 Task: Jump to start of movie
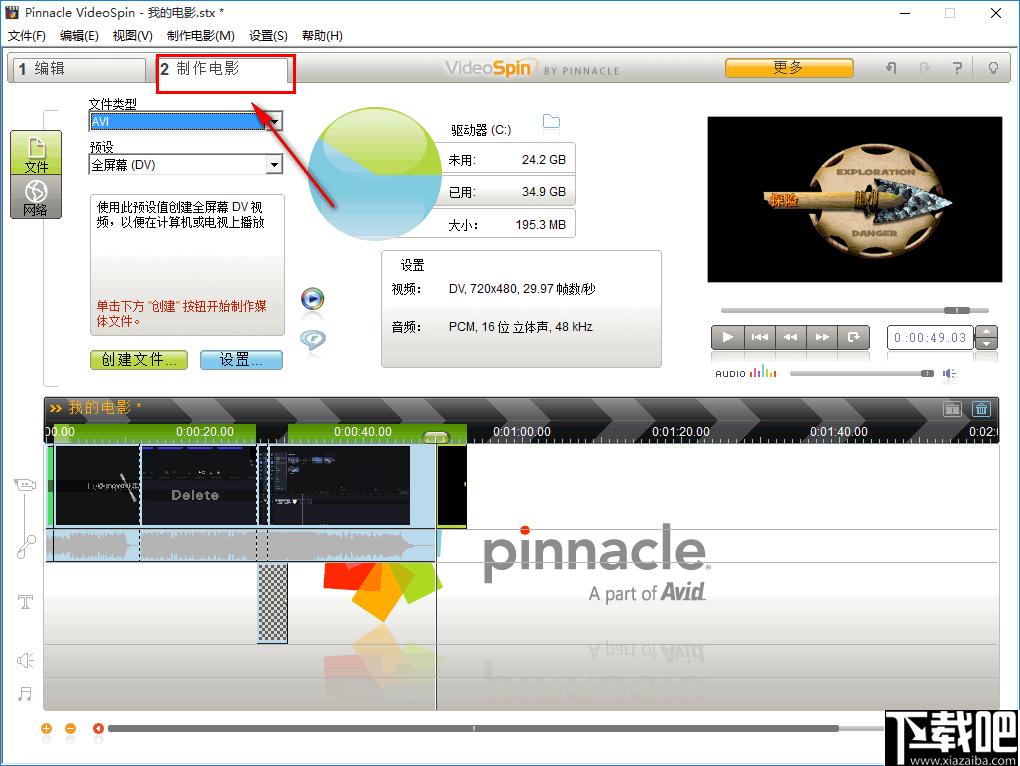(x=759, y=337)
